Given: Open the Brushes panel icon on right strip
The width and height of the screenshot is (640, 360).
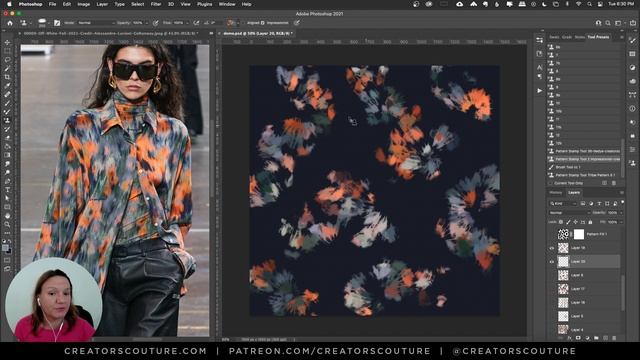Looking at the screenshot, I should (x=632, y=40).
